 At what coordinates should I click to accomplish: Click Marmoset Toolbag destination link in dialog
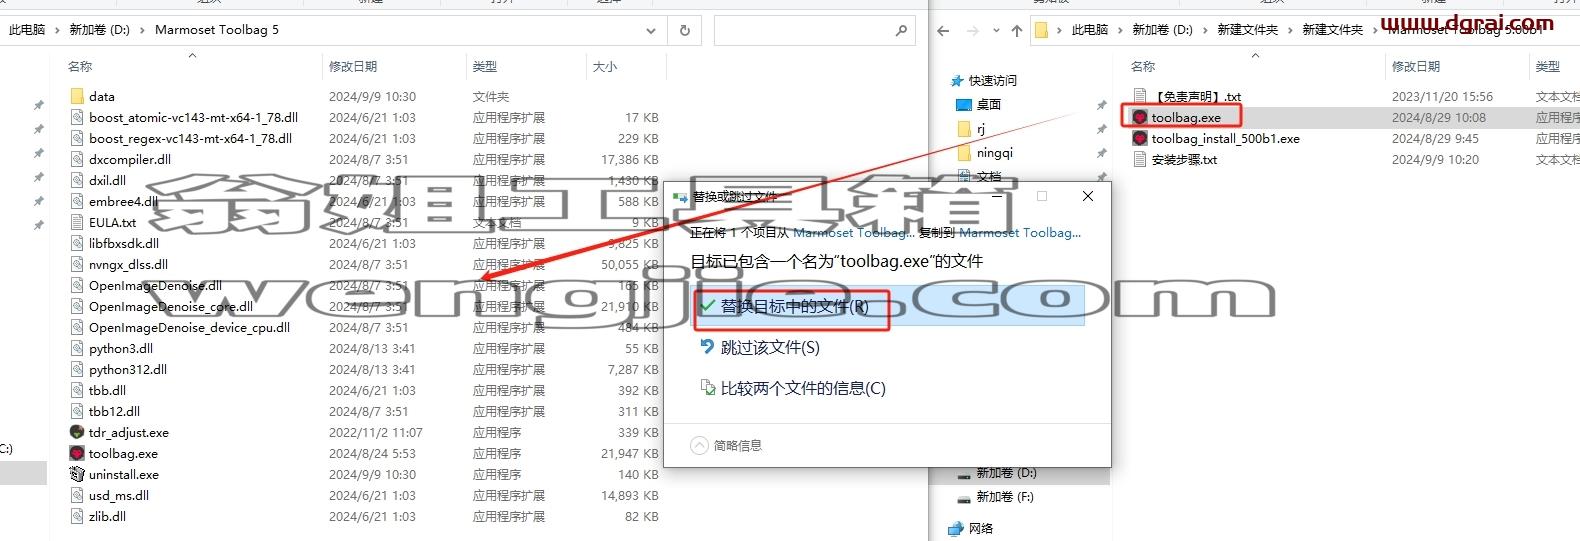point(1020,232)
